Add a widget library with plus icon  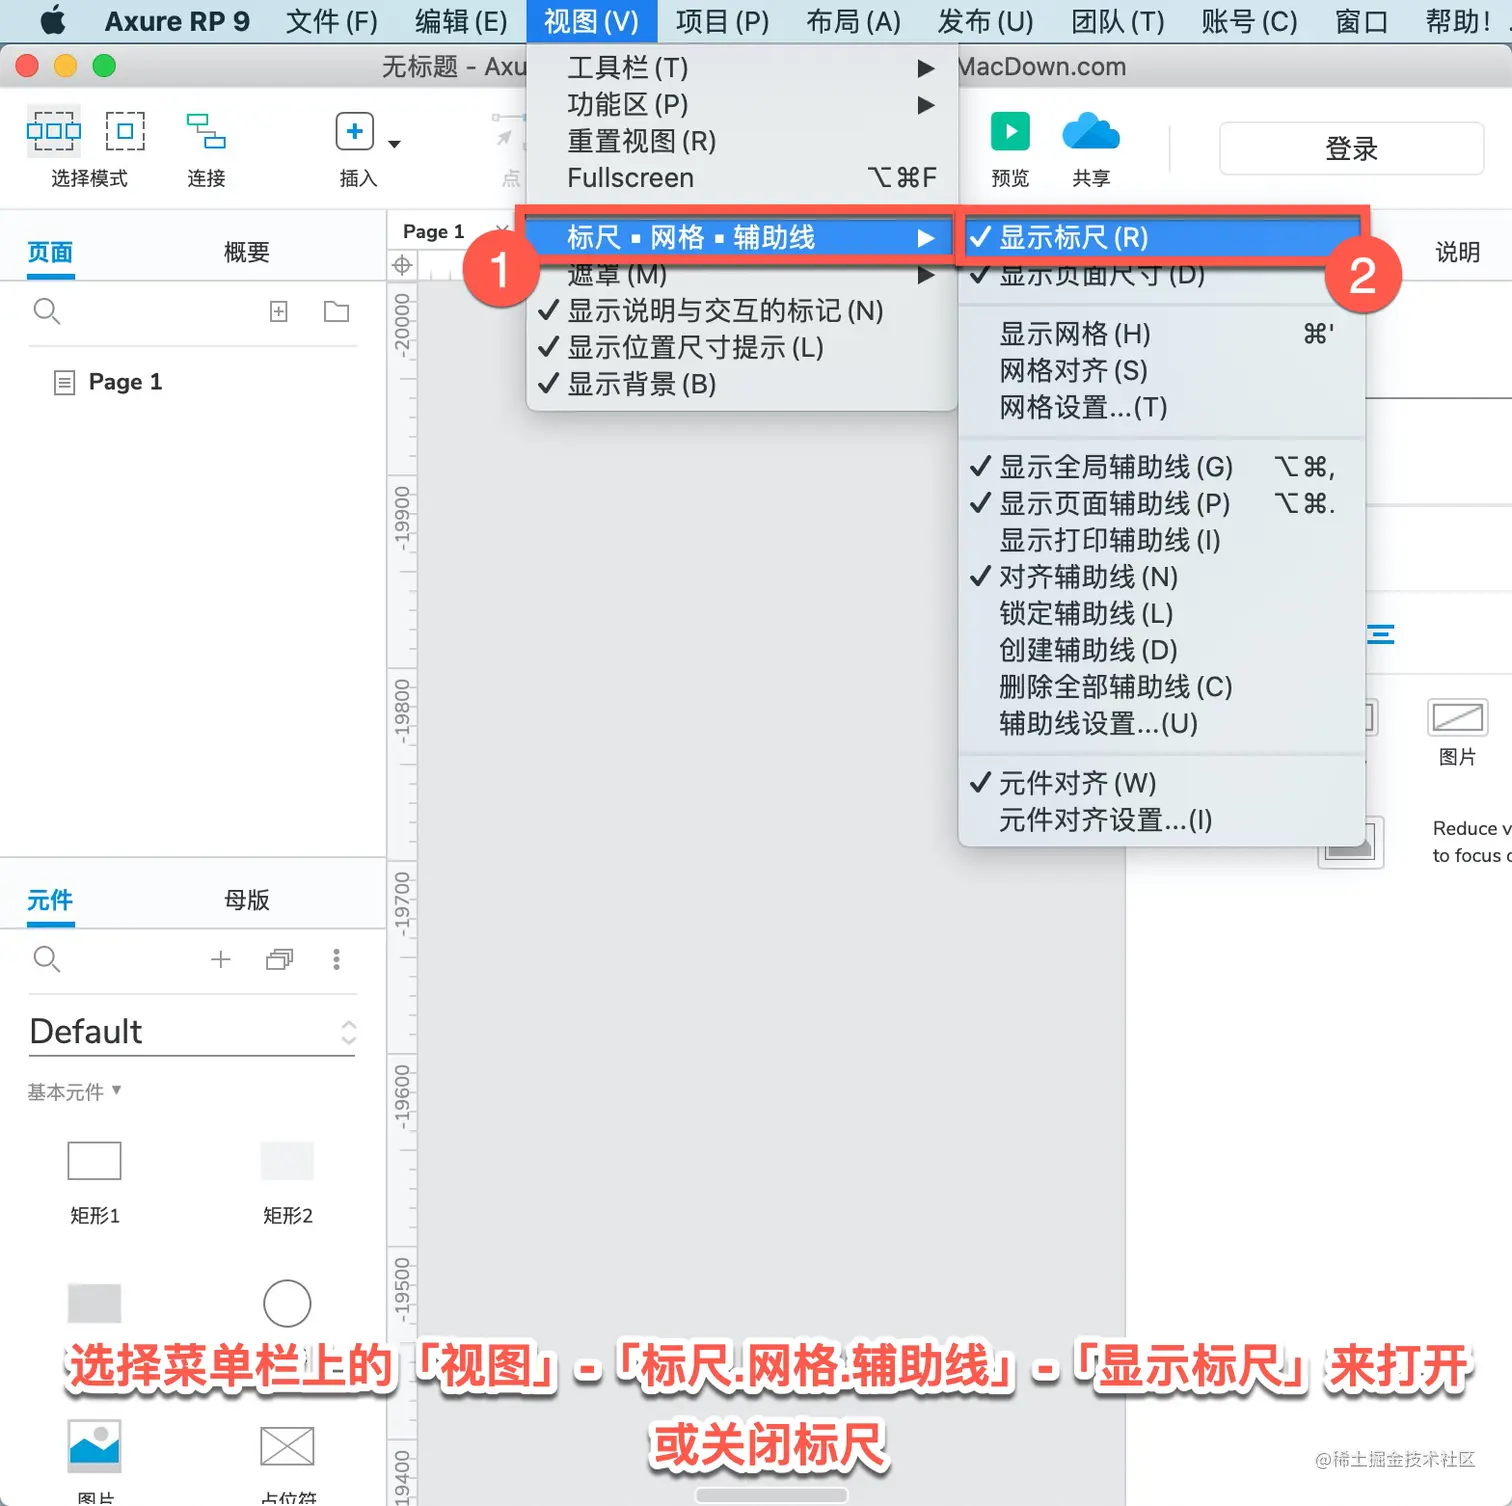click(x=221, y=960)
